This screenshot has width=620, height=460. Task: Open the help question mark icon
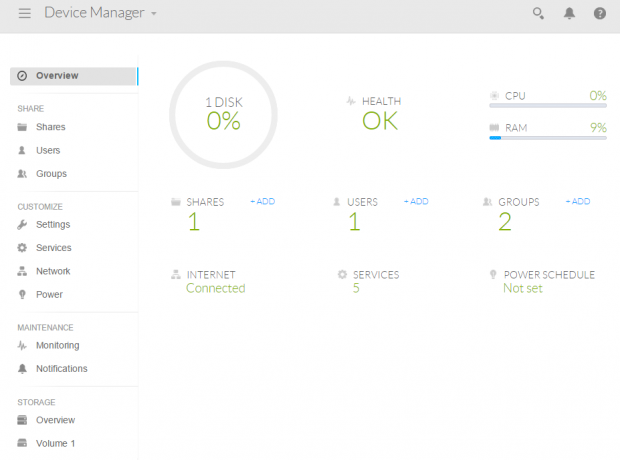[600, 13]
